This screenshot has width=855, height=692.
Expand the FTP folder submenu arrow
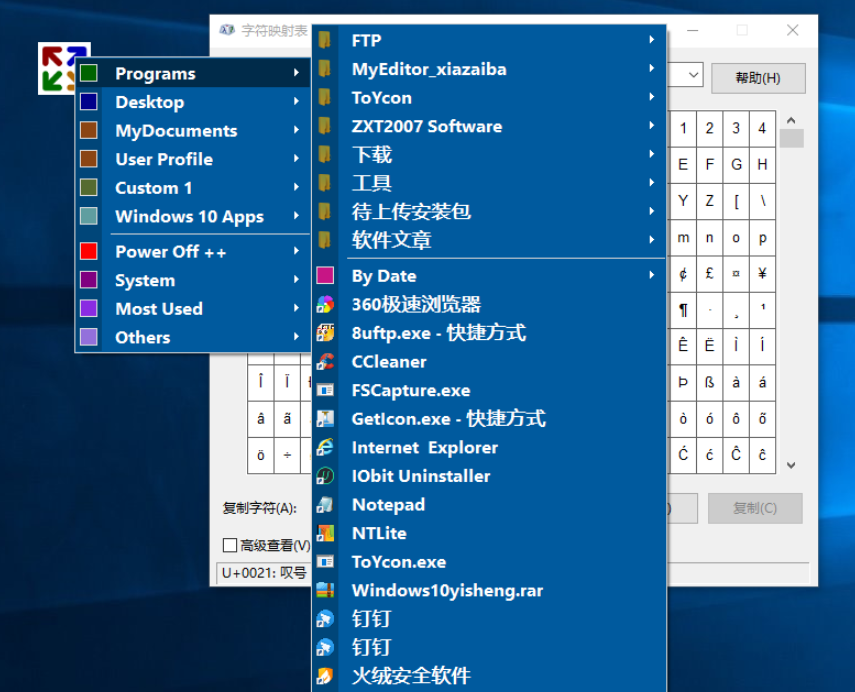652,41
